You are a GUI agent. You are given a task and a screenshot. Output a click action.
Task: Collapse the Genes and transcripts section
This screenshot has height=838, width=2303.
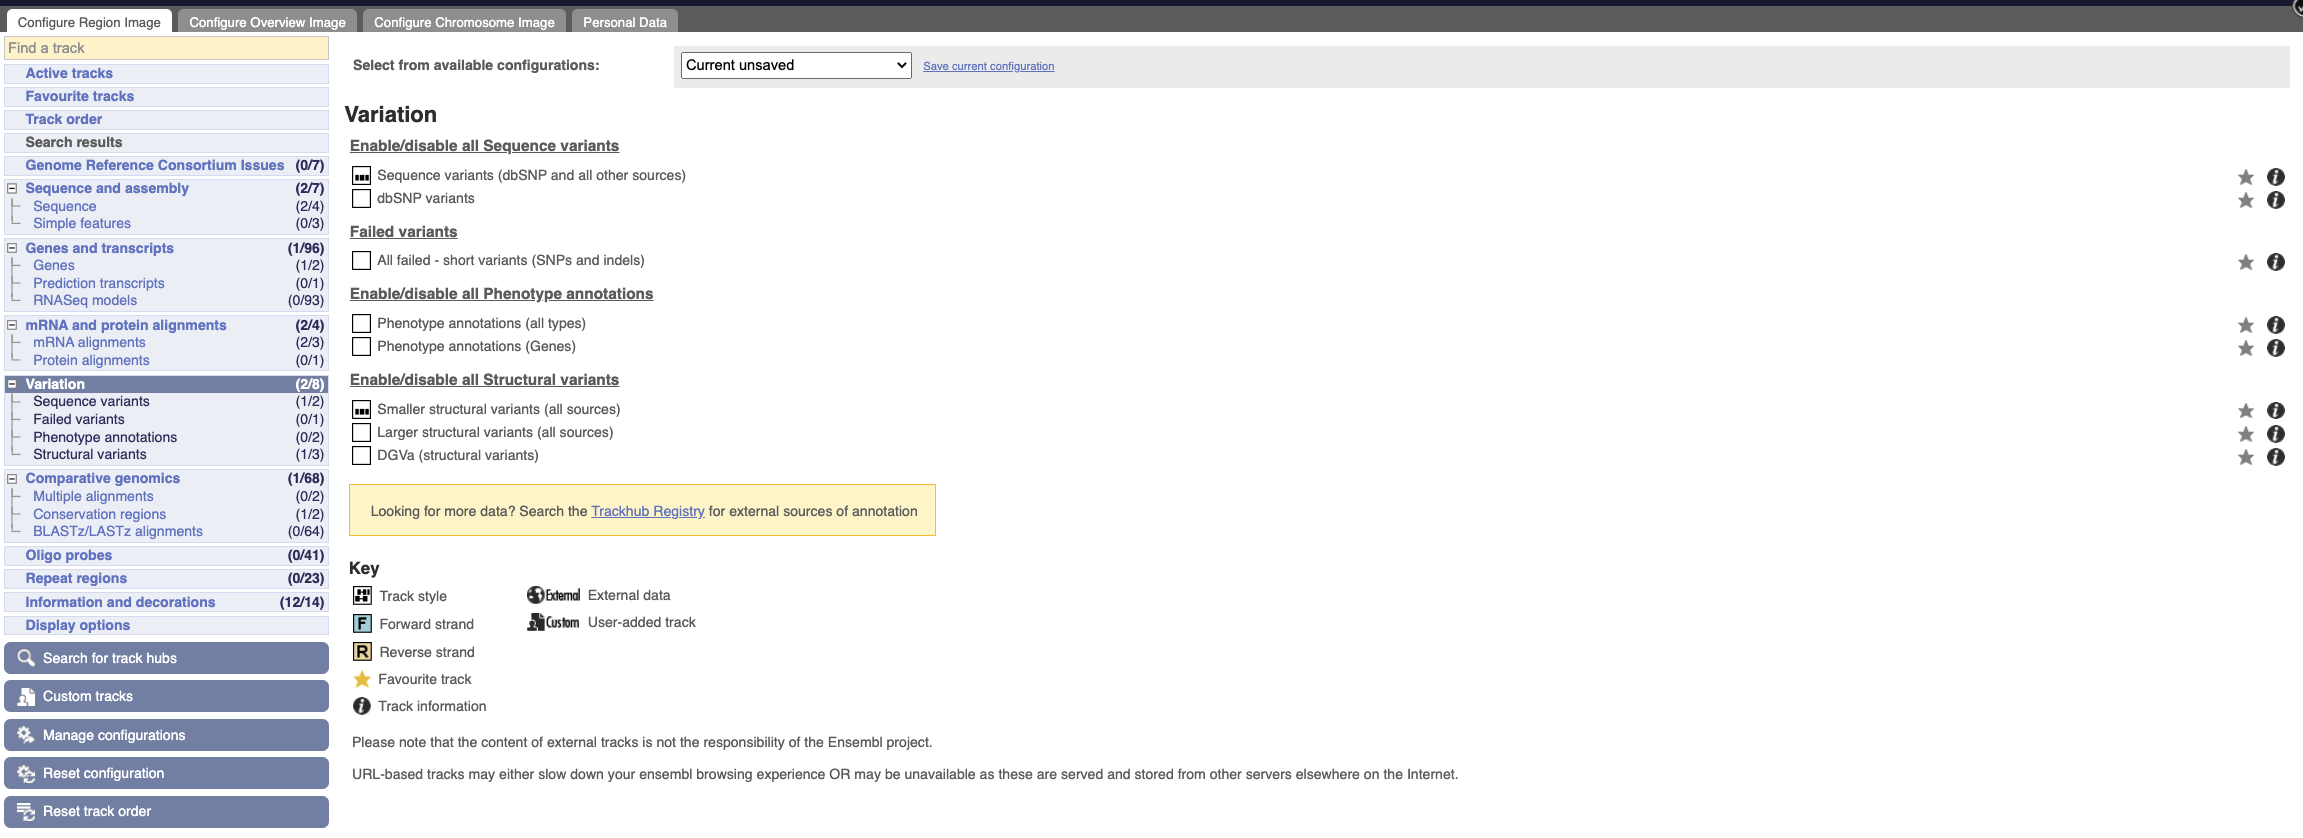pos(12,248)
